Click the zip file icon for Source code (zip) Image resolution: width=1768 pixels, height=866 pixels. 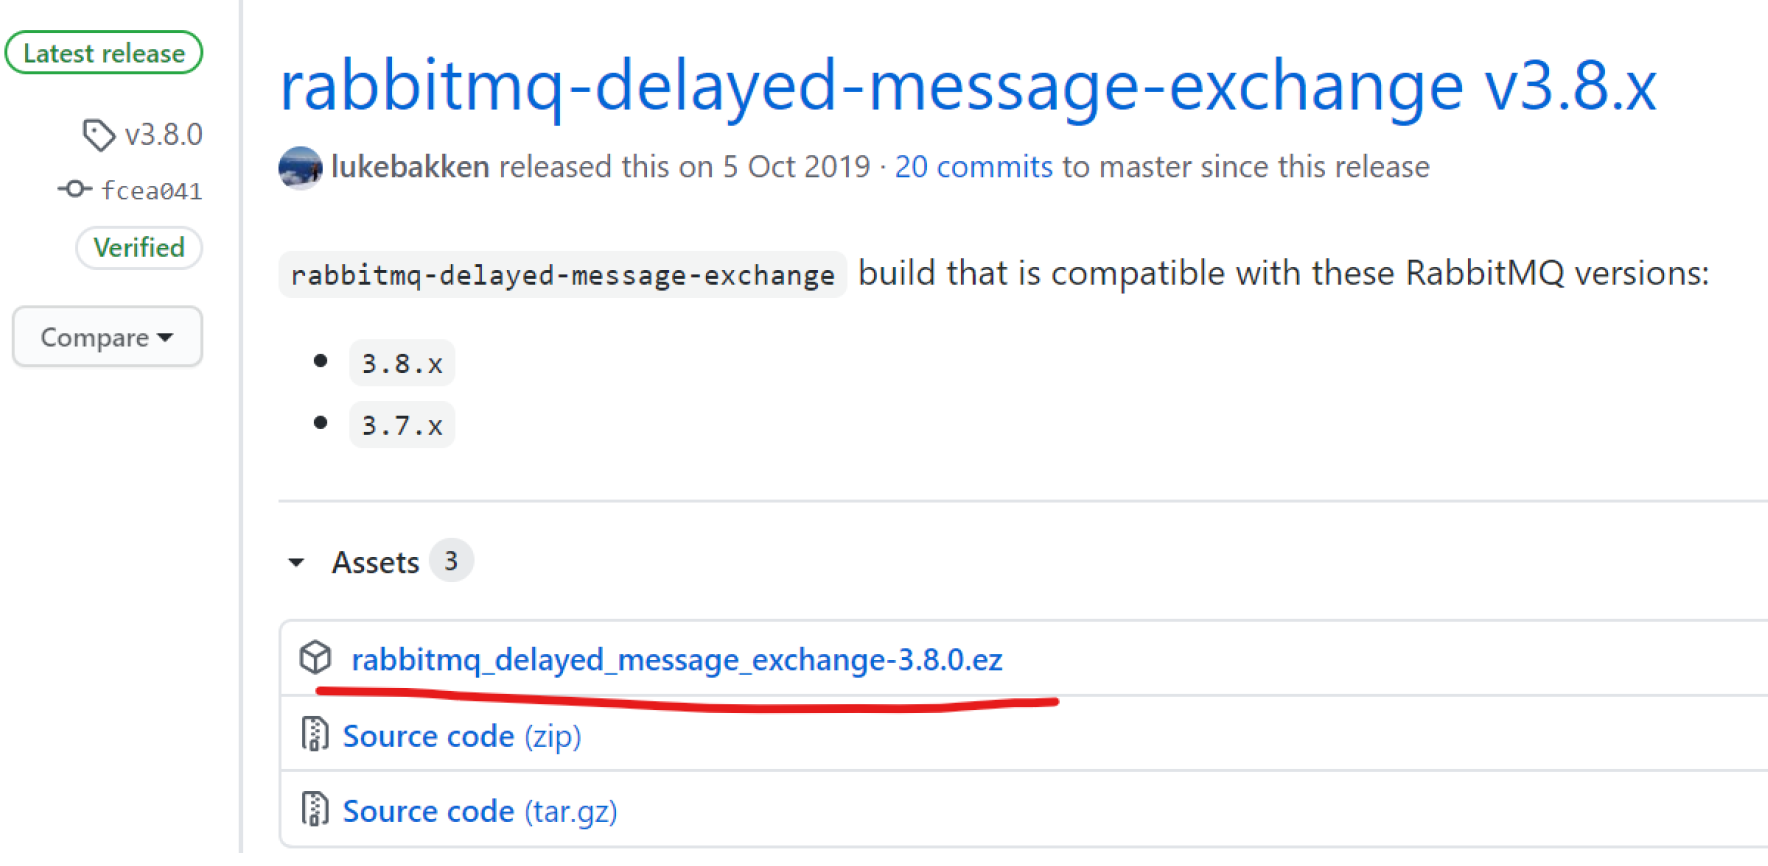315,735
